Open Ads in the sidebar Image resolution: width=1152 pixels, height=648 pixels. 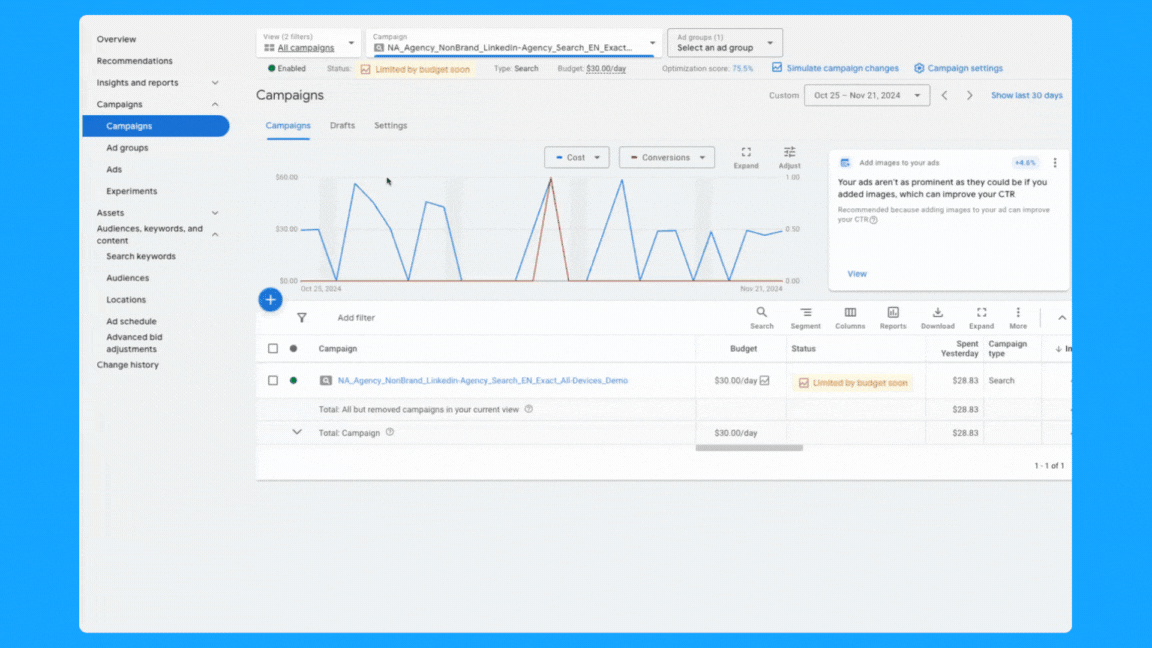point(114,170)
